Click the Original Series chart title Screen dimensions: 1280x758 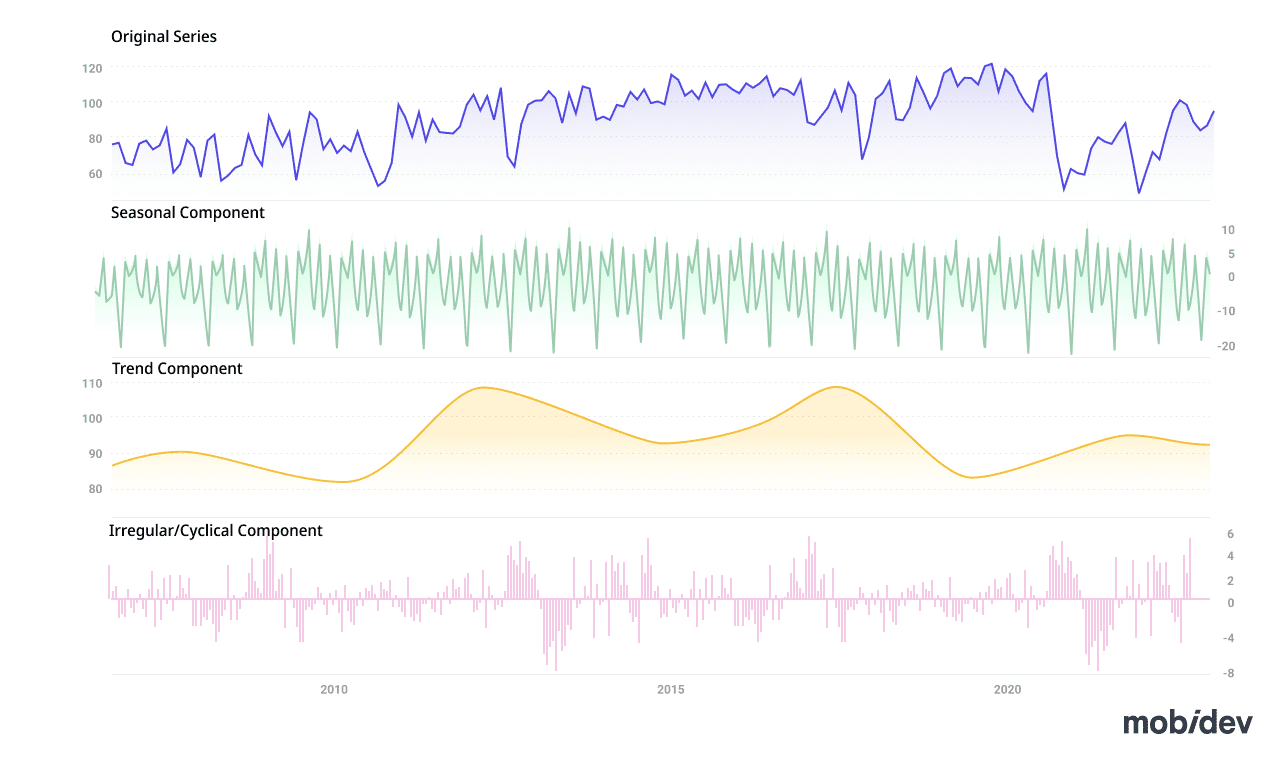pyautogui.click(x=164, y=37)
